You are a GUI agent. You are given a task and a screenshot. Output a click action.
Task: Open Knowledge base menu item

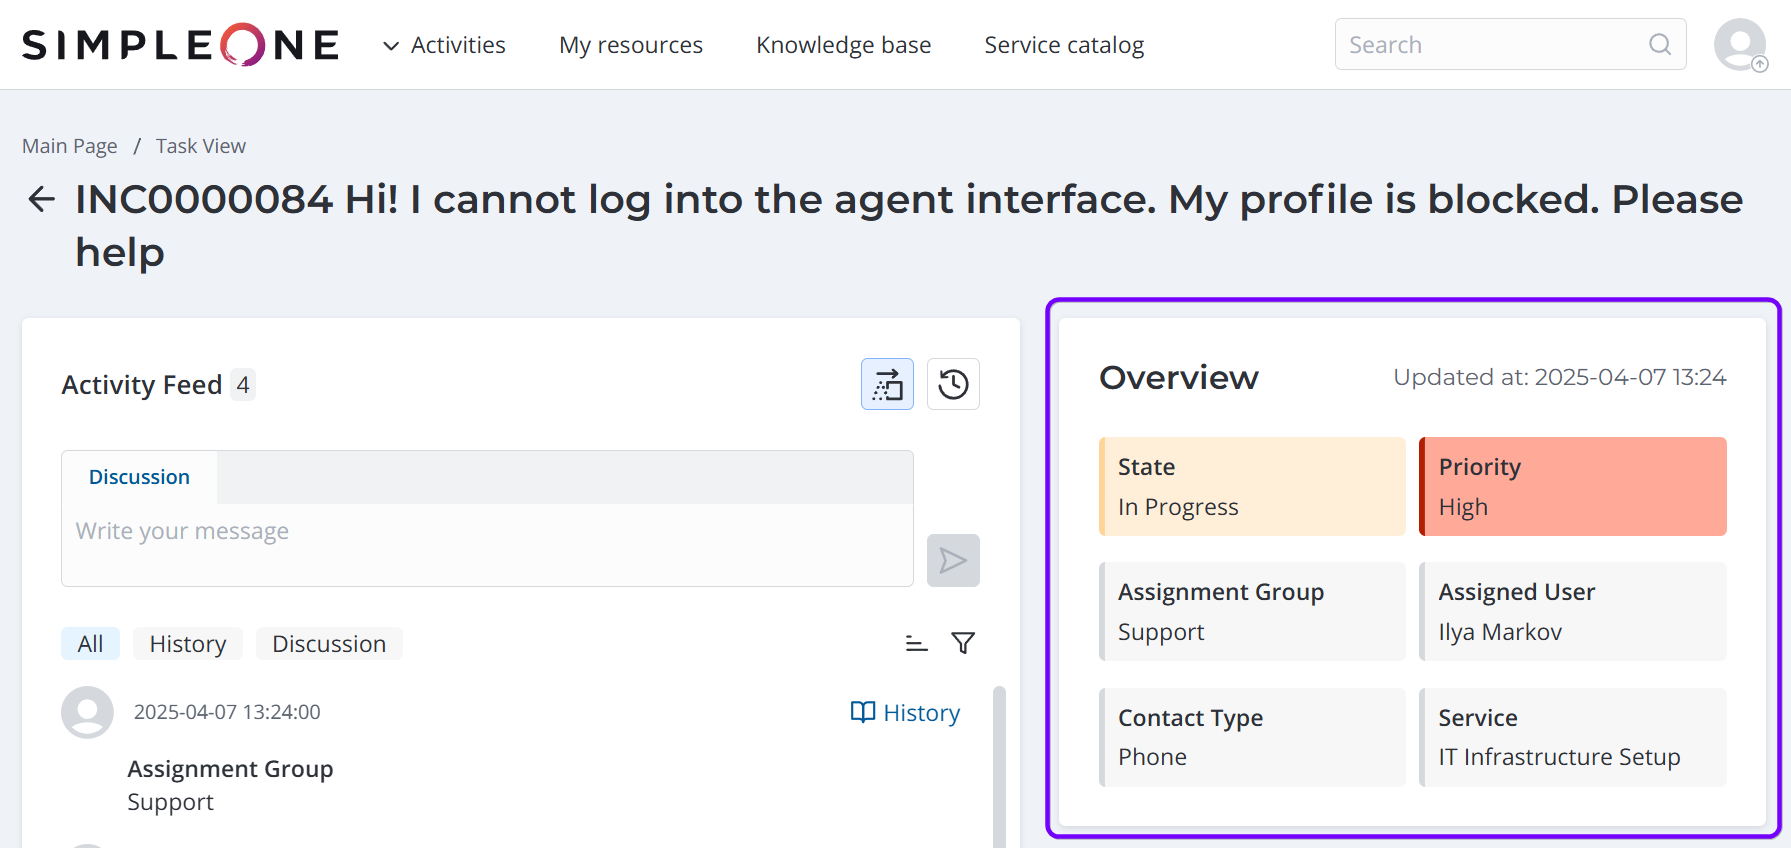pyautogui.click(x=843, y=45)
